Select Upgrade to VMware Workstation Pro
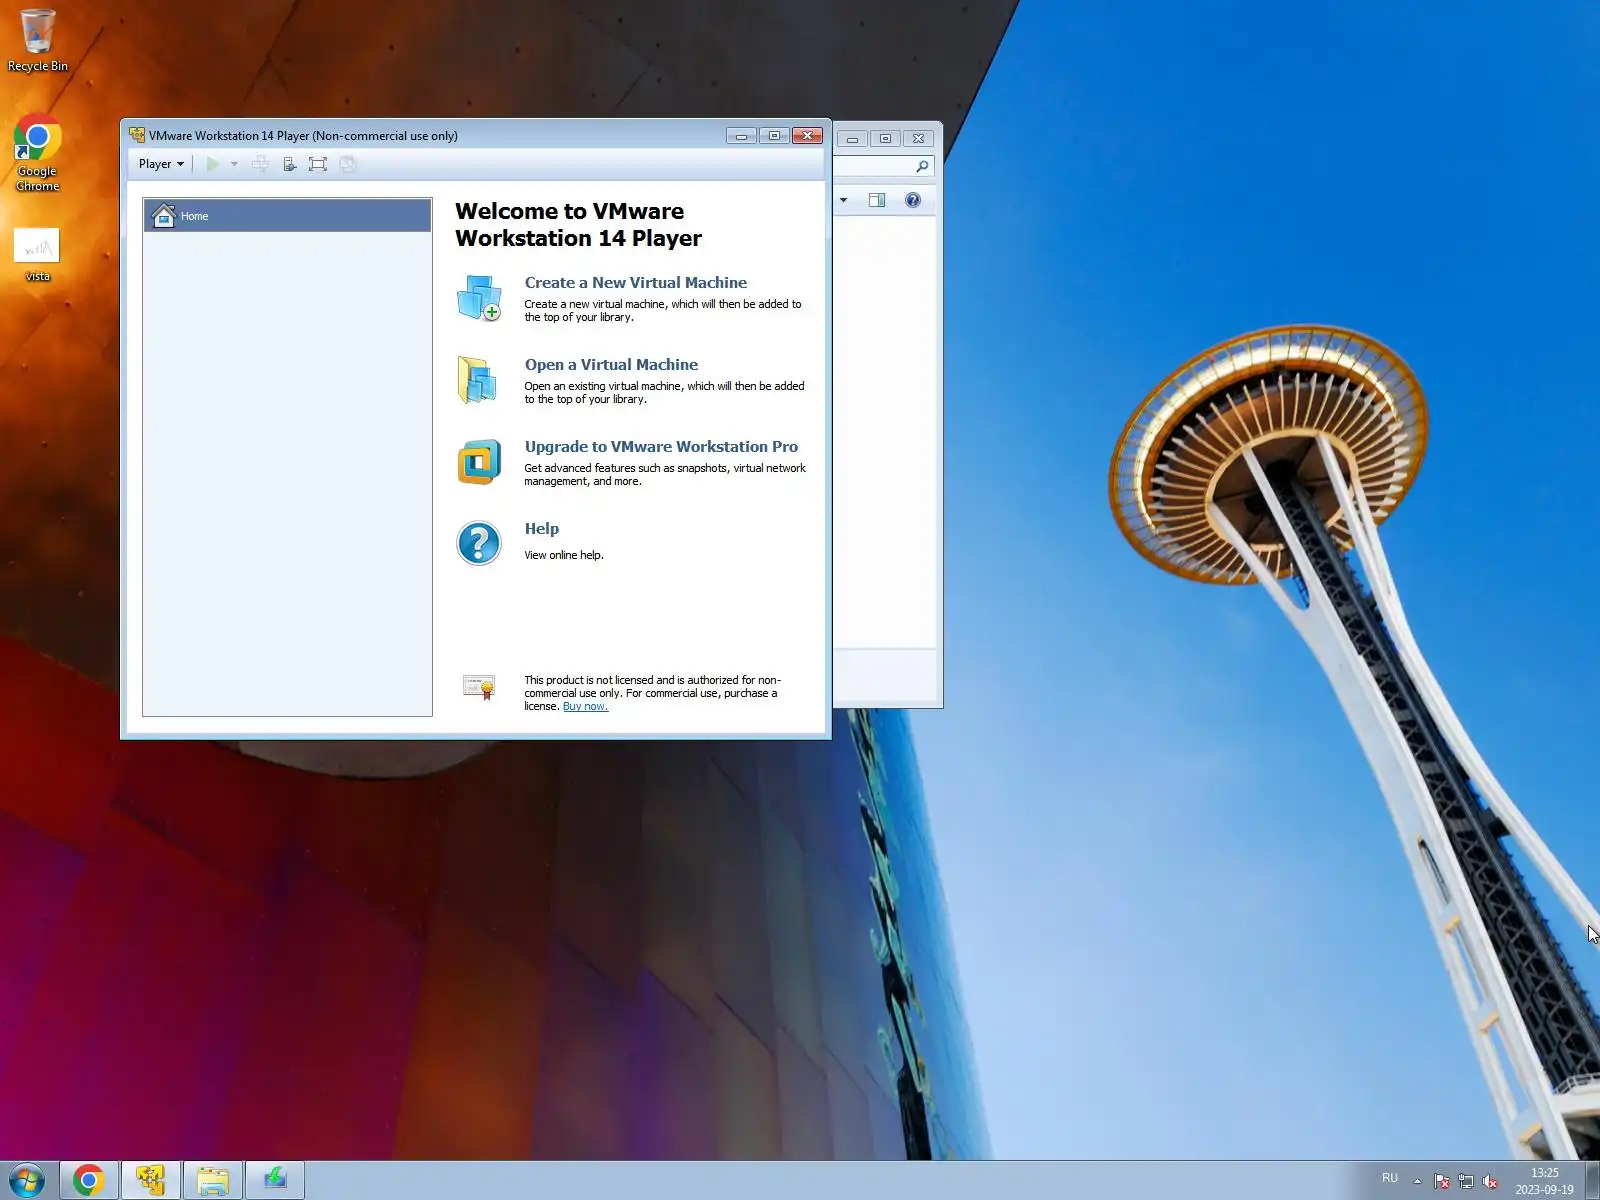The width and height of the screenshot is (1600, 1200). pyautogui.click(x=661, y=447)
